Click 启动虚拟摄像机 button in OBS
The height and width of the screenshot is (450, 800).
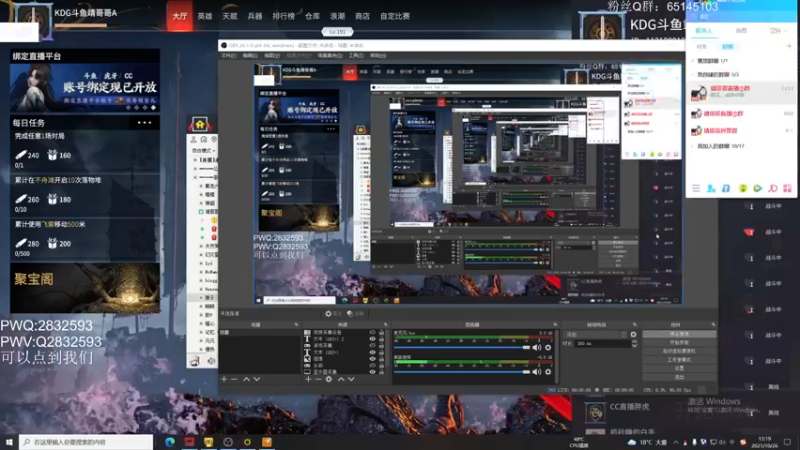click(679, 351)
